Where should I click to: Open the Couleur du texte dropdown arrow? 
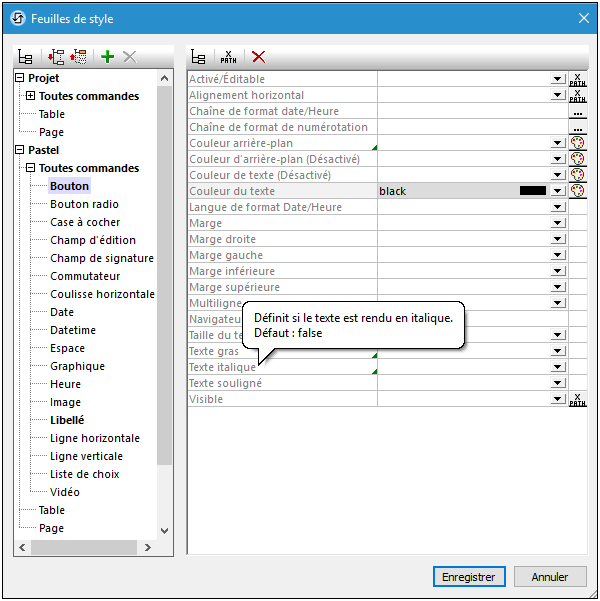[558, 191]
